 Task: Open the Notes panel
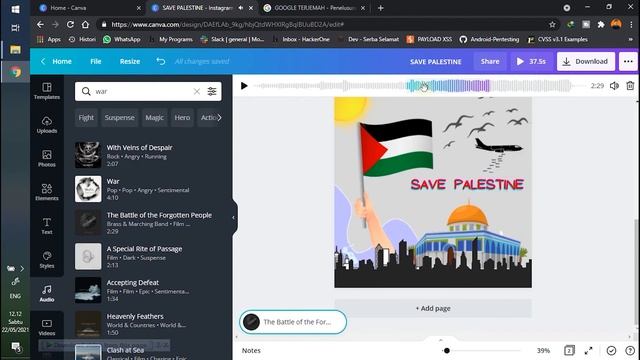(x=251, y=350)
